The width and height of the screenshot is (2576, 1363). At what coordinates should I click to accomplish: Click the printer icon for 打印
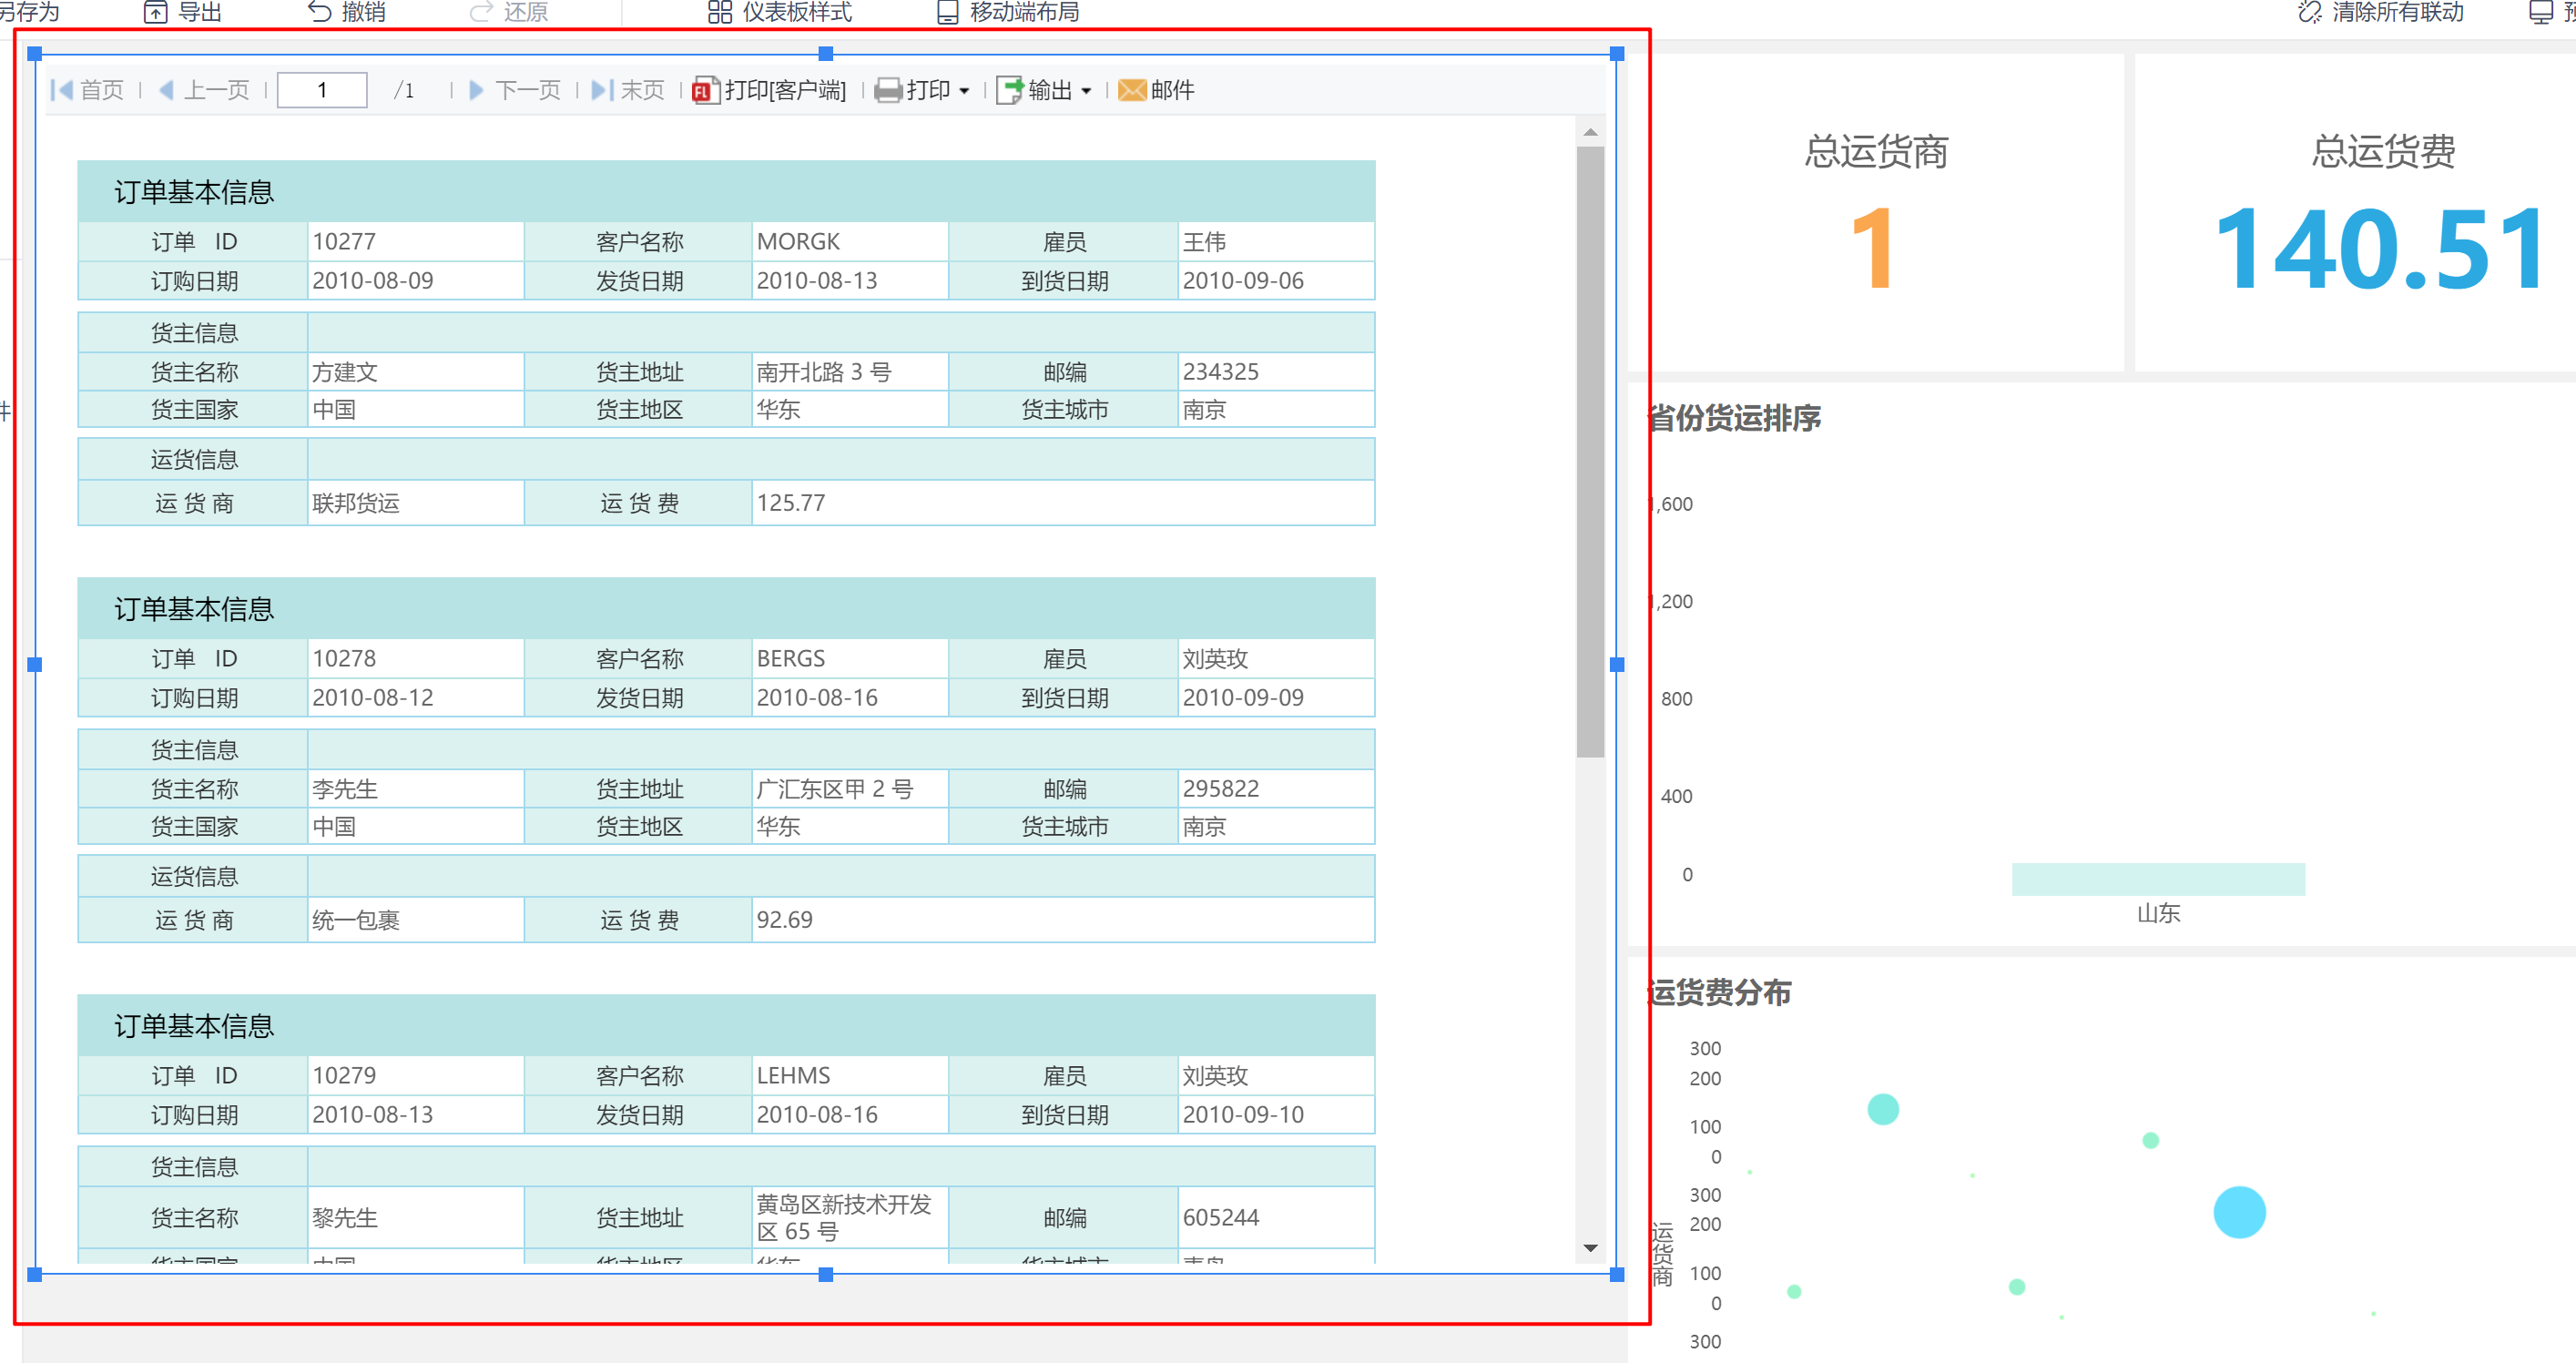click(888, 90)
